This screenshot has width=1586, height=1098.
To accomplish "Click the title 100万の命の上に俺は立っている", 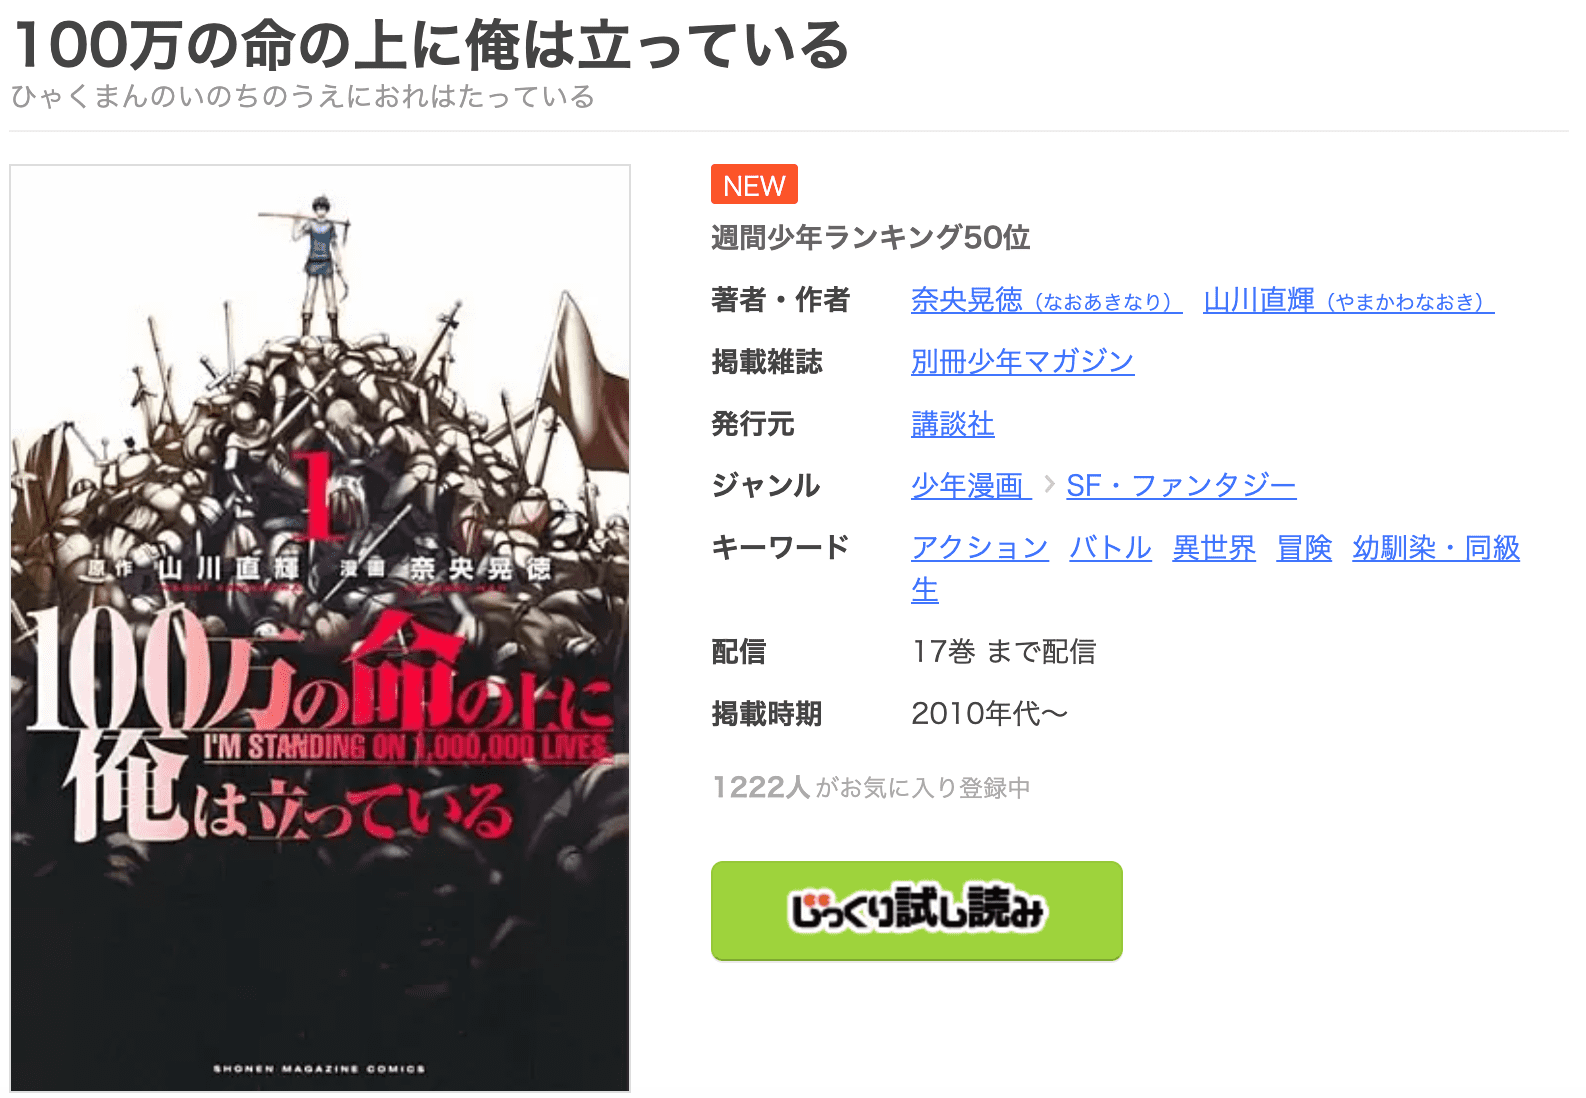I will (x=431, y=45).
